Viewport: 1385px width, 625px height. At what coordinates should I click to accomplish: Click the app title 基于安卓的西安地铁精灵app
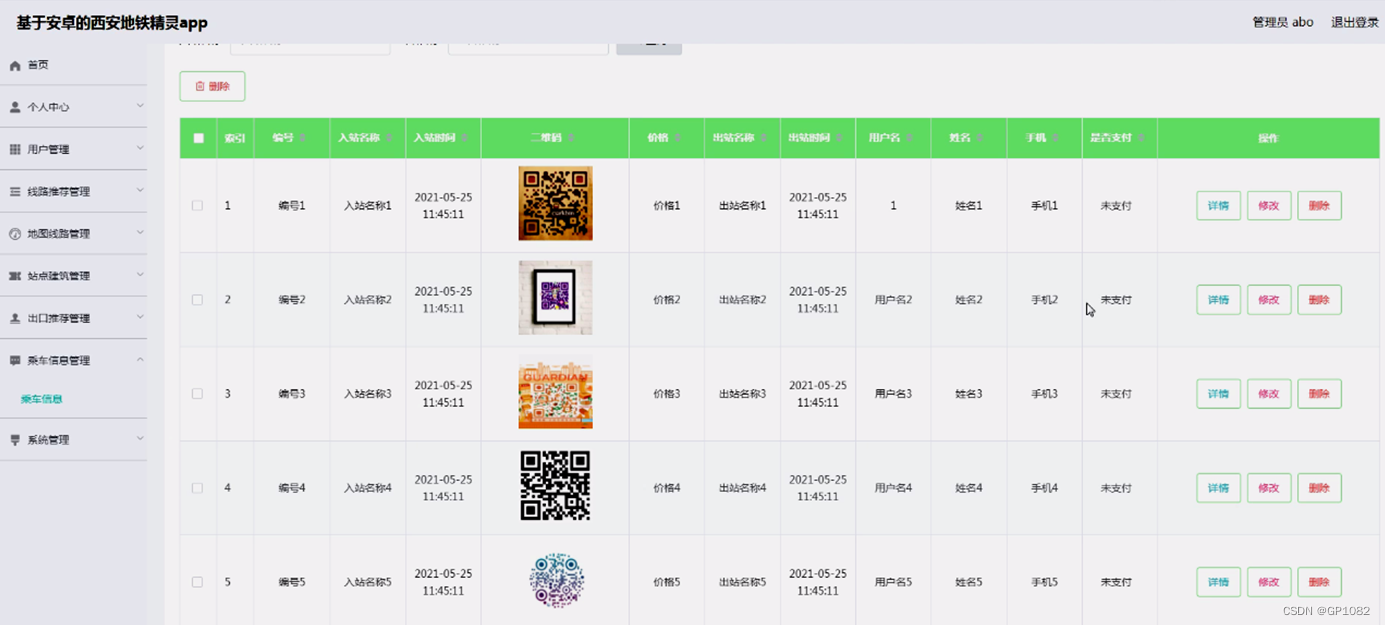point(112,22)
